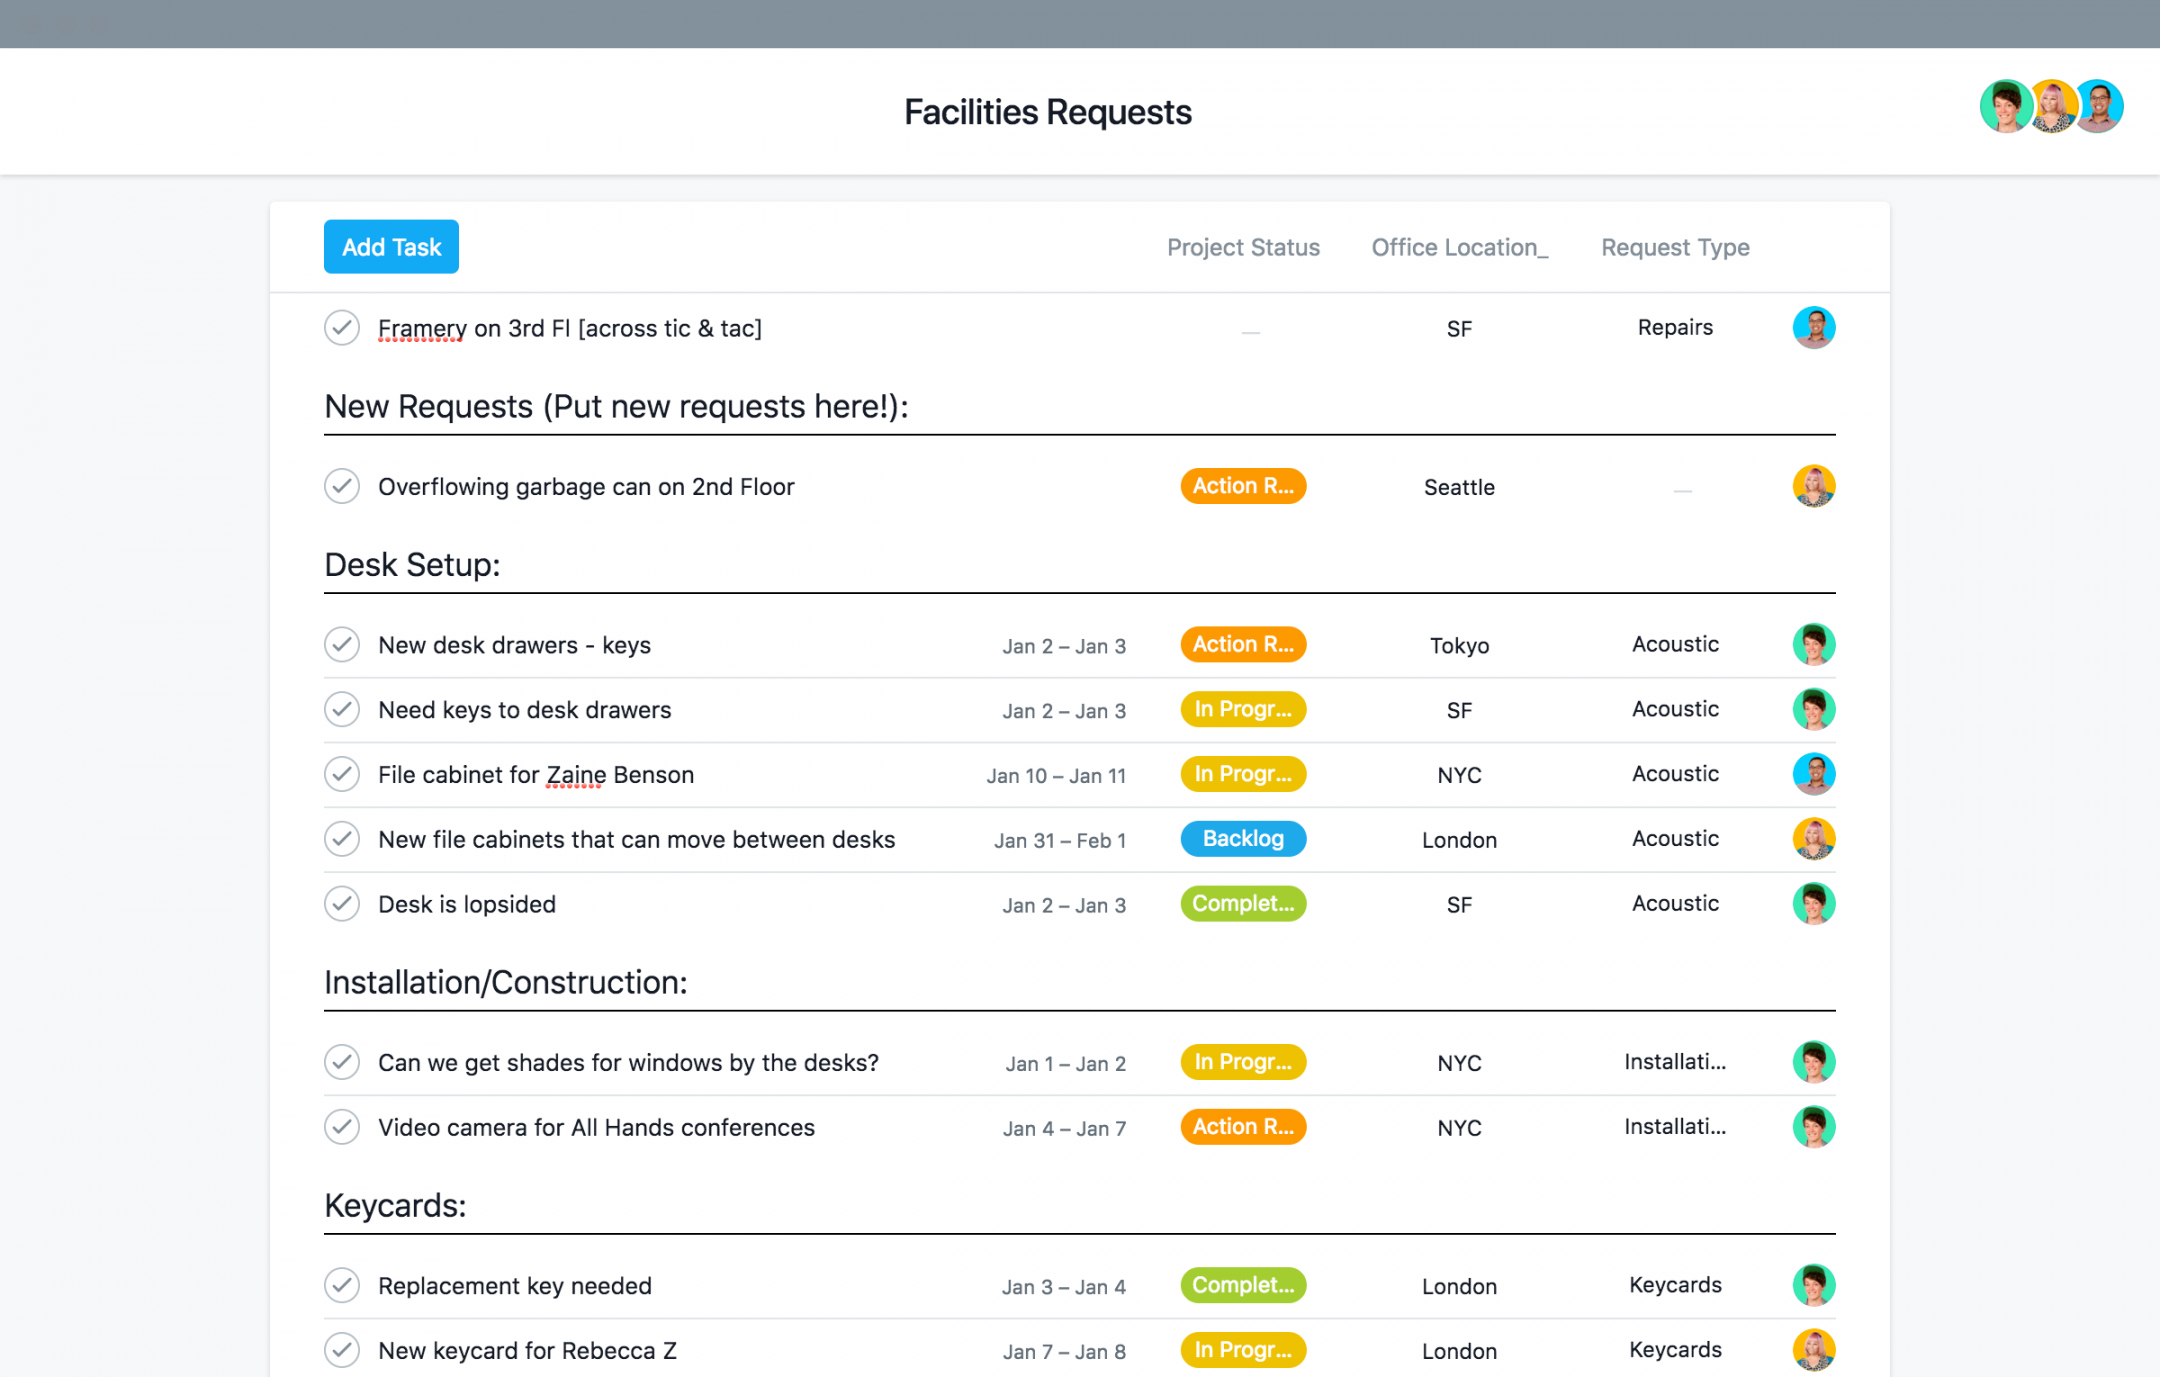
Task: Open task New file cabinets that can move
Action: tap(636, 840)
